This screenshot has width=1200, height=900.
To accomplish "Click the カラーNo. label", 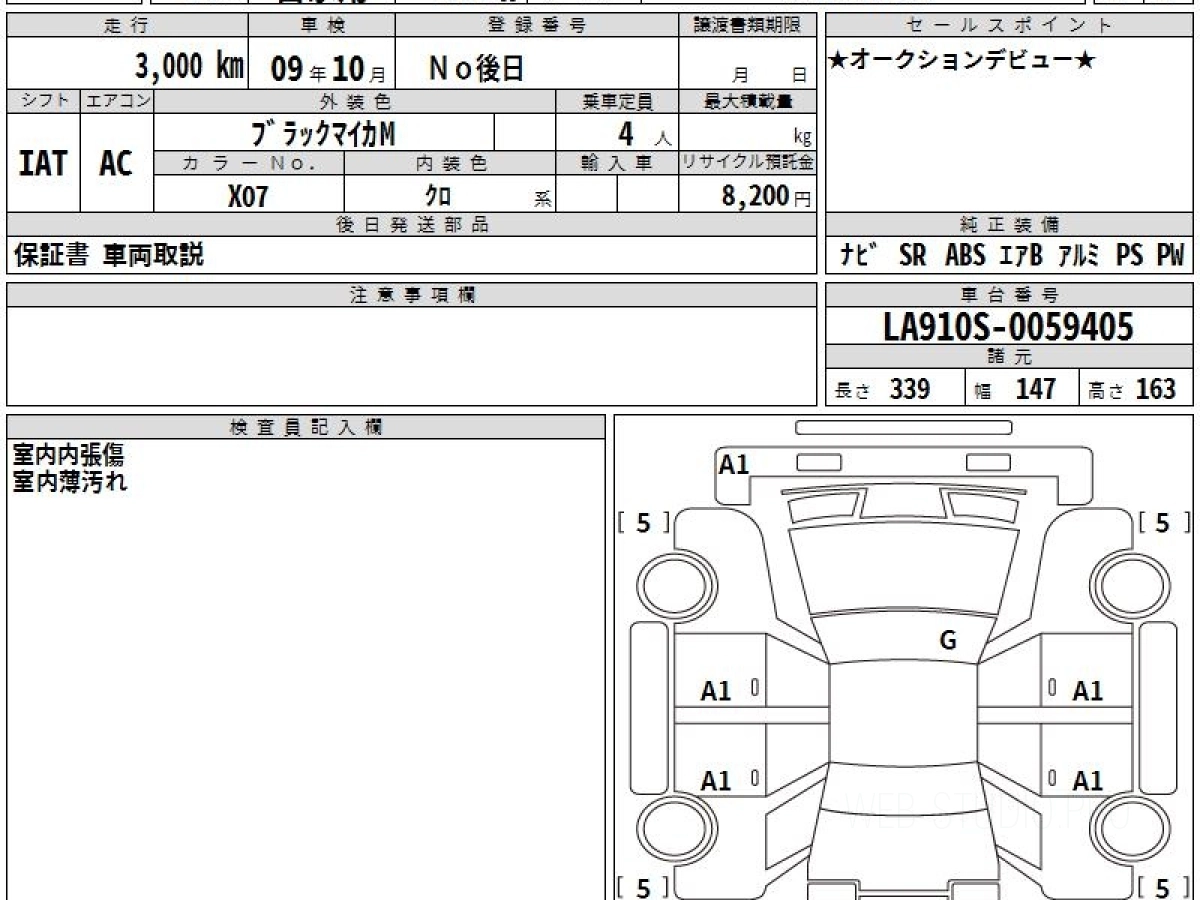I will click(x=249, y=164).
